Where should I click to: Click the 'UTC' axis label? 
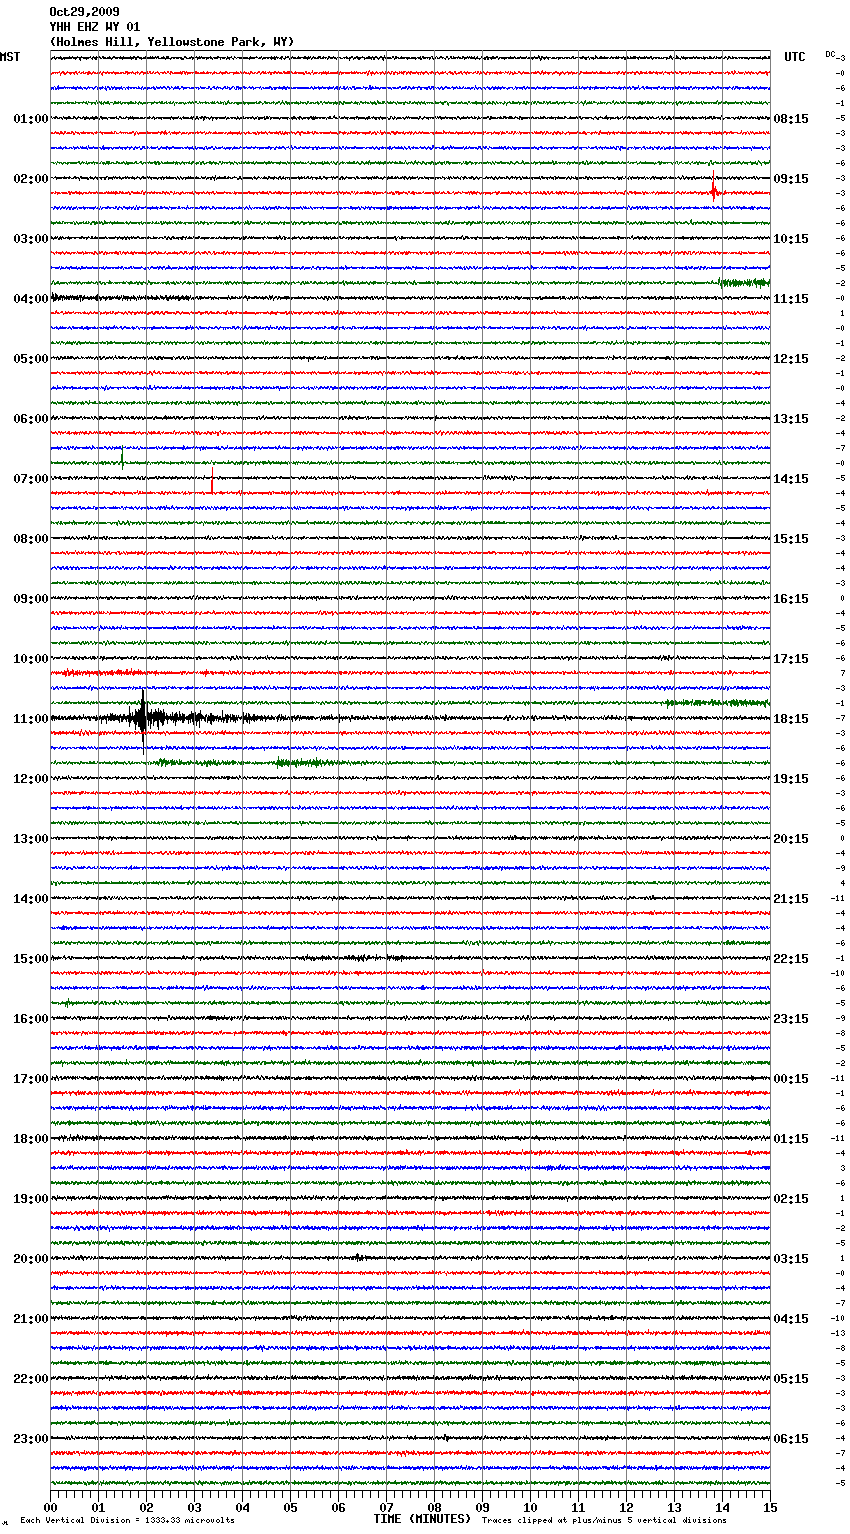pos(795,57)
